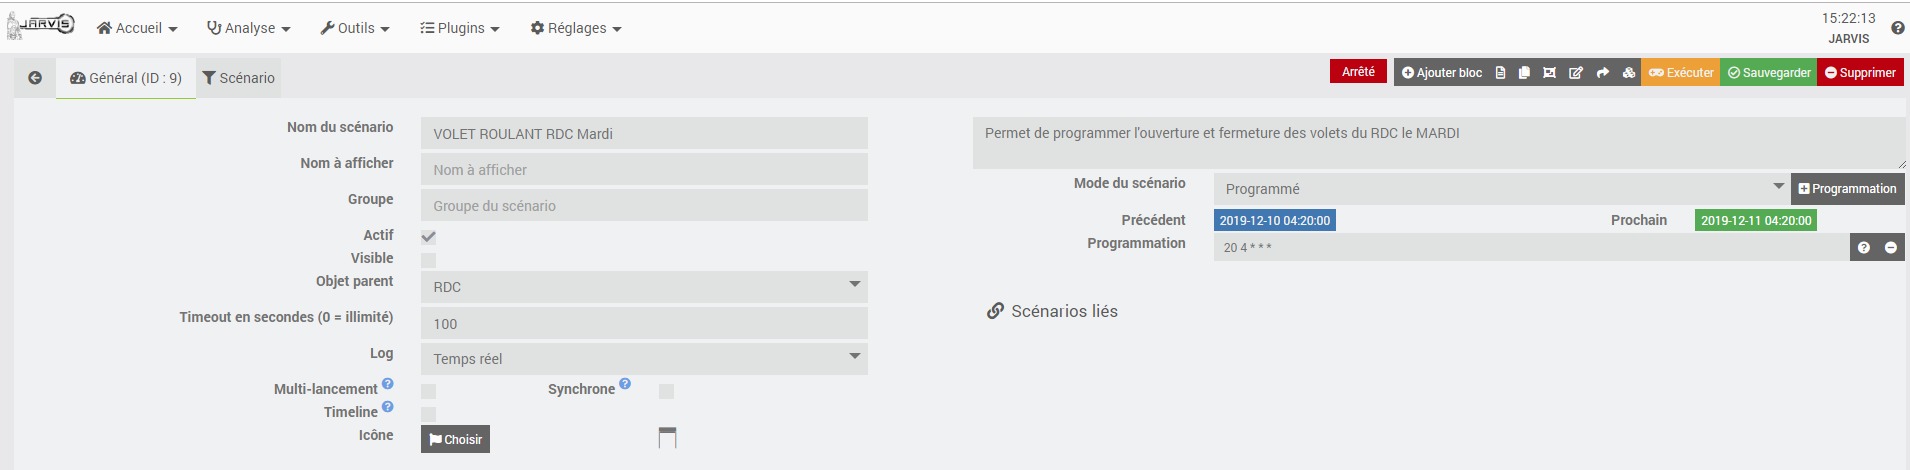Image resolution: width=1910 pixels, height=470 pixels.
Task: Enable the Visible checkbox
Action: [x=428, y=260]
